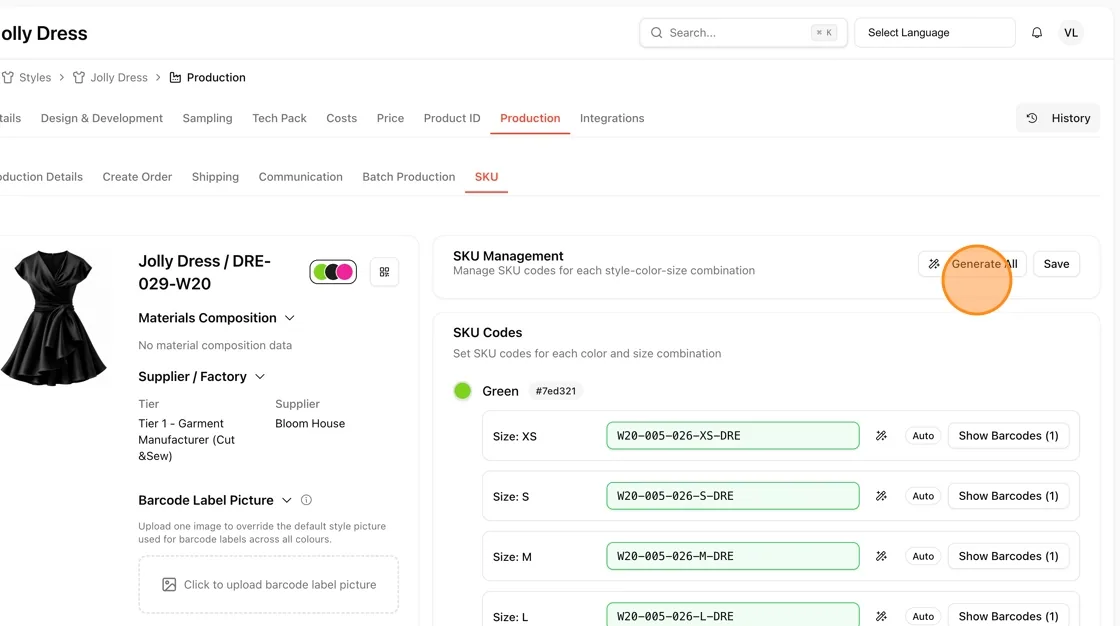The width and height of the screenshot is (1120, 626).
Task: Show barcodes for Size S
Action: coord(1008,496)
